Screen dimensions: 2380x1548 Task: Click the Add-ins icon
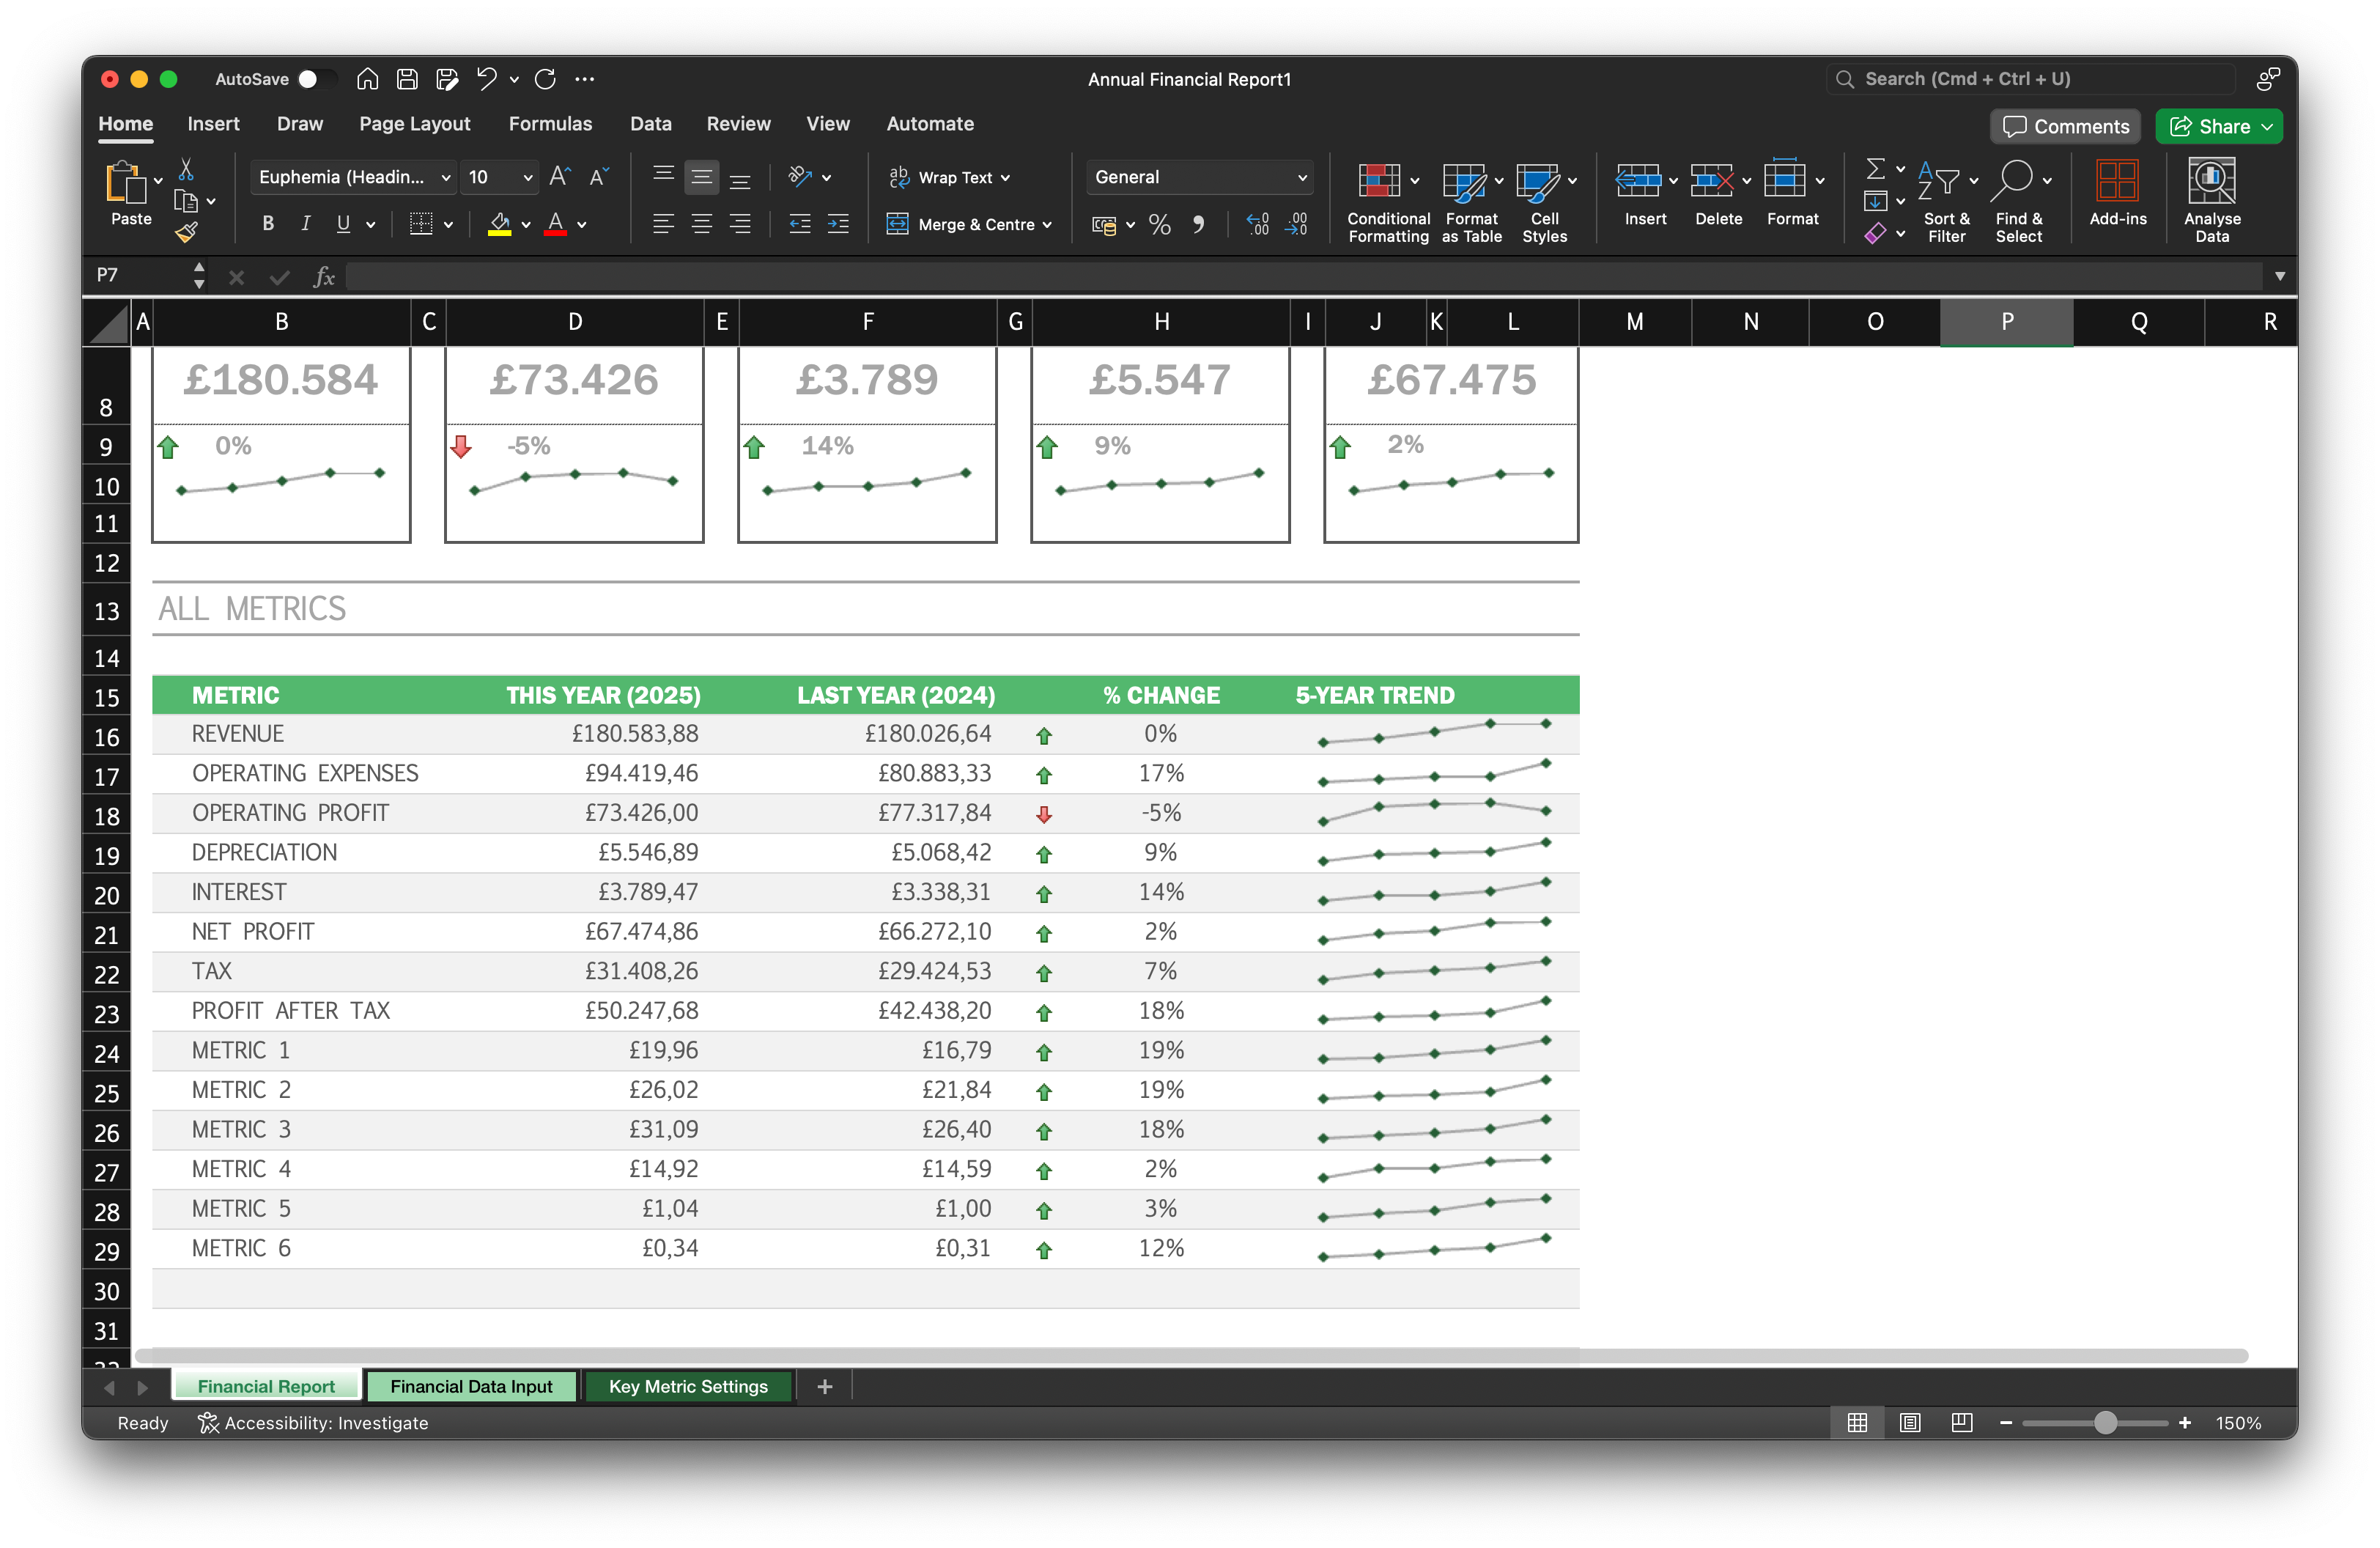click(x=2117, y=181)
